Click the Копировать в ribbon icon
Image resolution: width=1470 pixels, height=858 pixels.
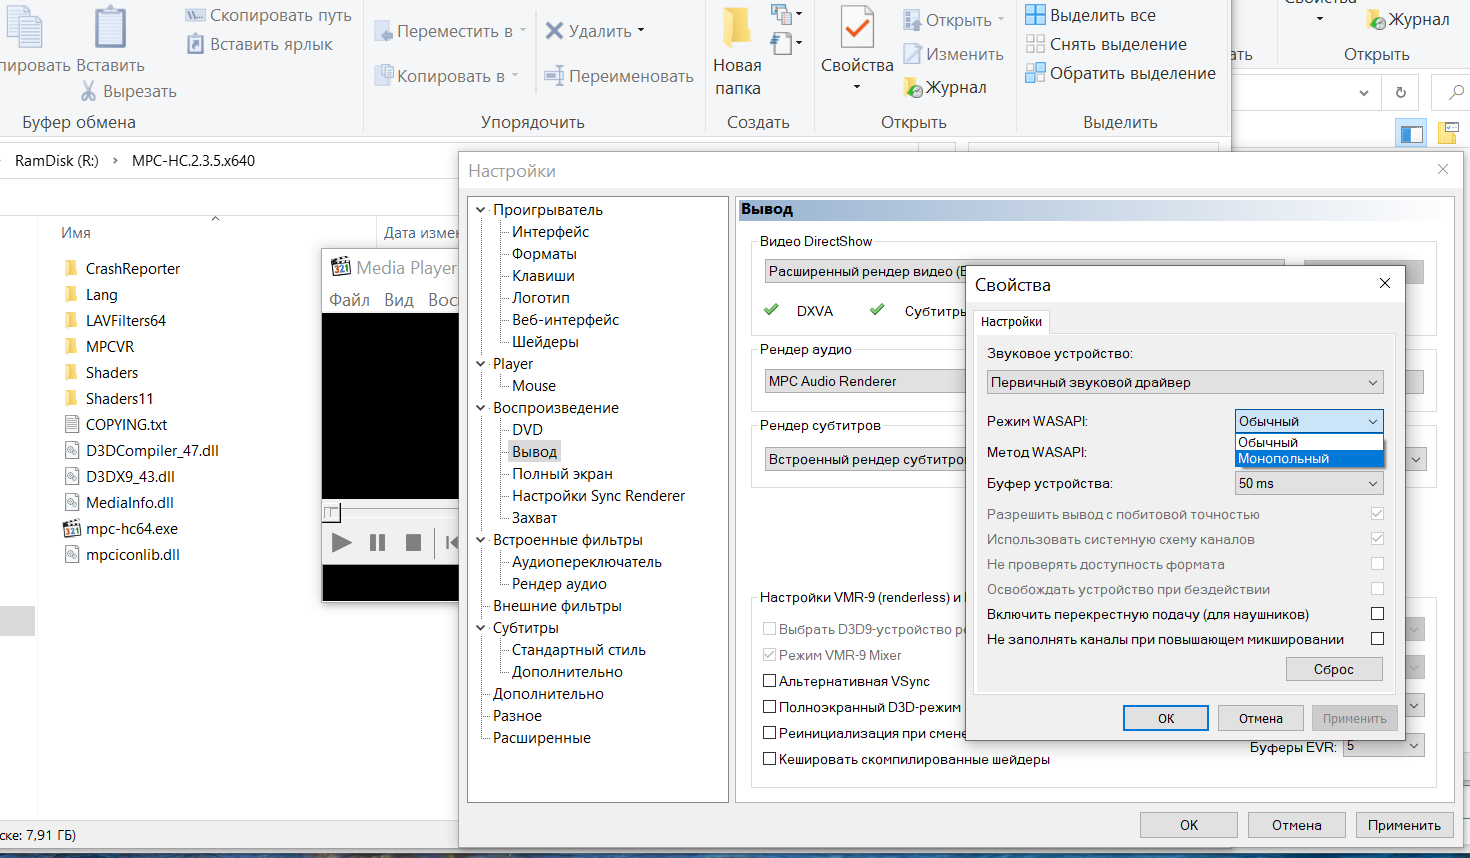tap(383, 75)
